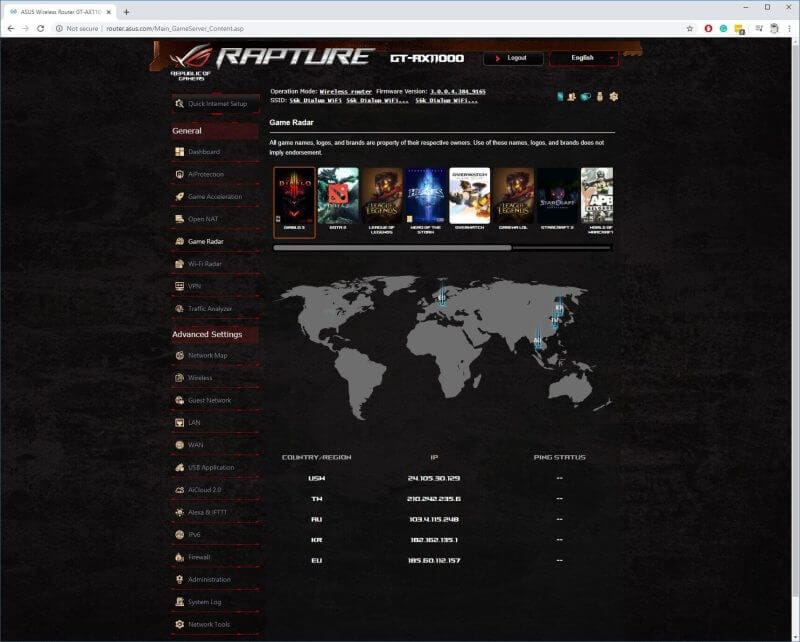This screenshot has height=642, width=800.
Task: Open the Chrome three-dot menu
Action: [789, 29]
